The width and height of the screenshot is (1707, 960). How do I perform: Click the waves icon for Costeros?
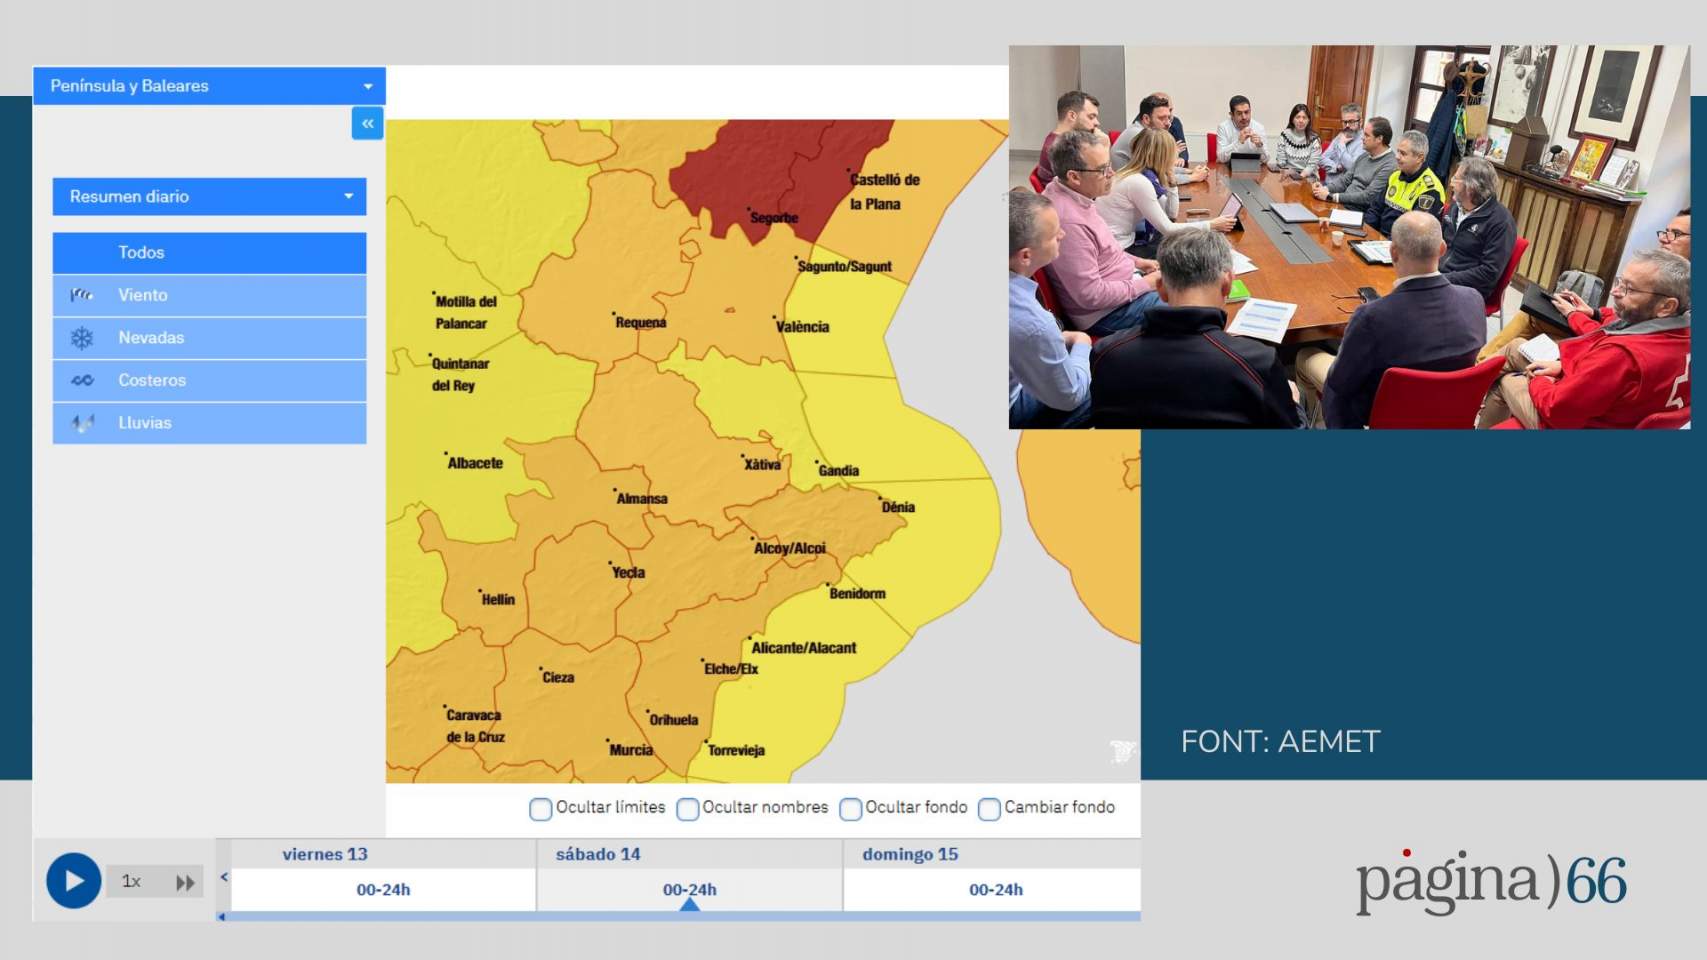coord(82,380)
